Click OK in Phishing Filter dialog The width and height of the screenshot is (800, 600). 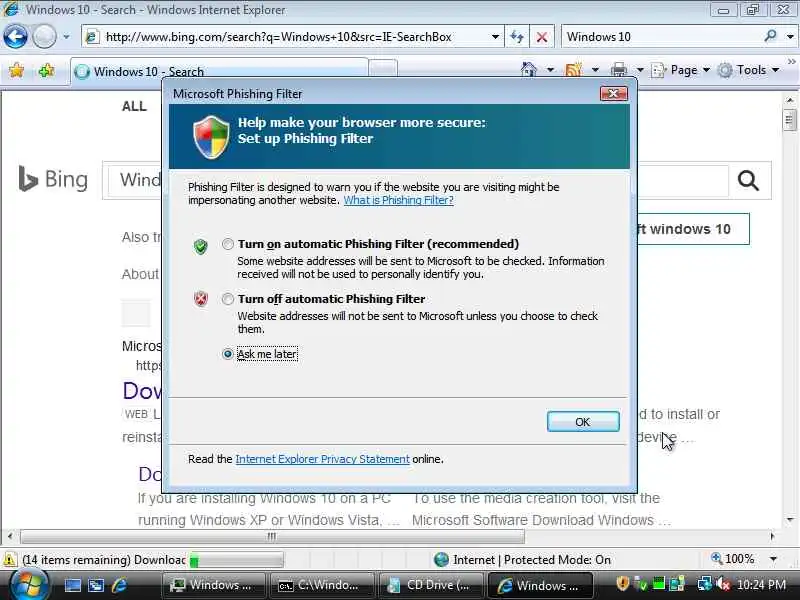tap(583, 422)
